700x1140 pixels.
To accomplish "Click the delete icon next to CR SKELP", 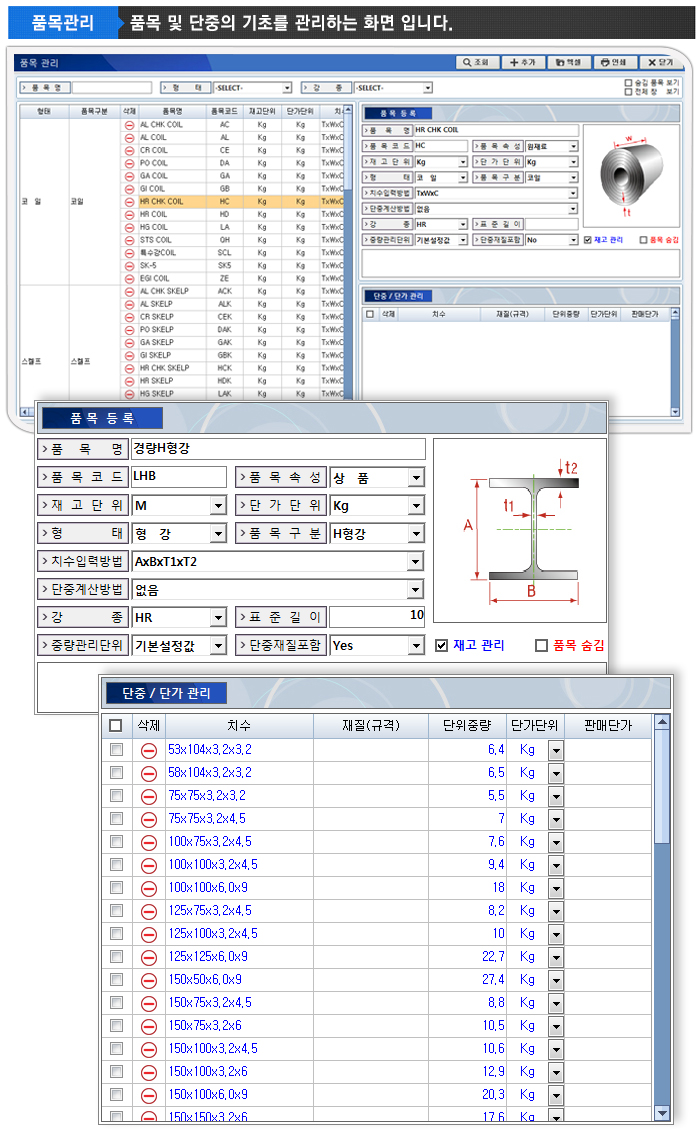I will [129, 317].
